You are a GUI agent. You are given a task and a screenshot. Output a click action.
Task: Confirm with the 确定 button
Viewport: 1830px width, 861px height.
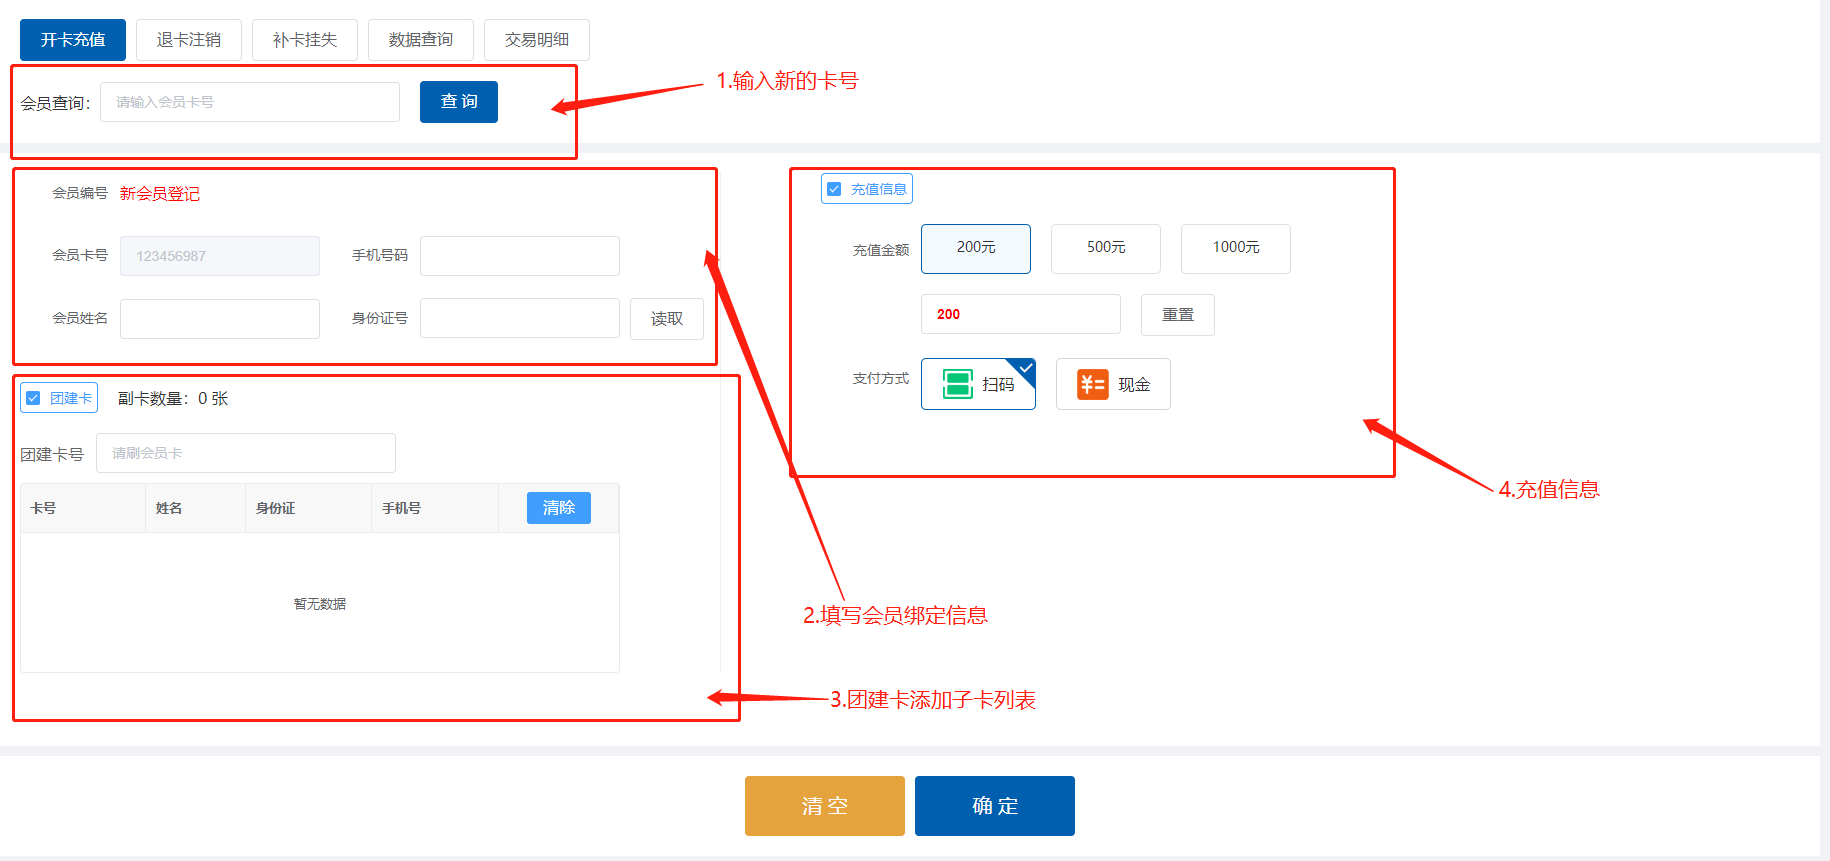[995, 806]
